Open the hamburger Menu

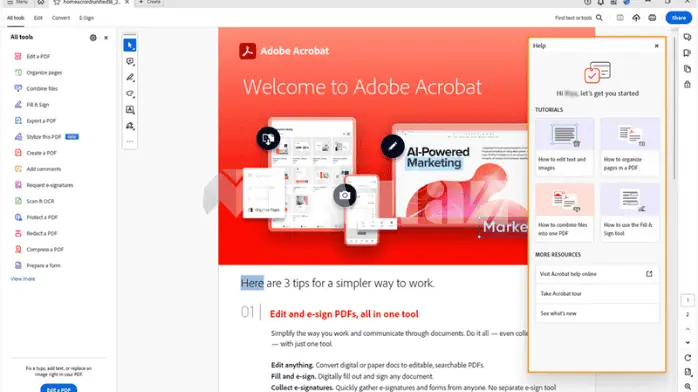17,2
